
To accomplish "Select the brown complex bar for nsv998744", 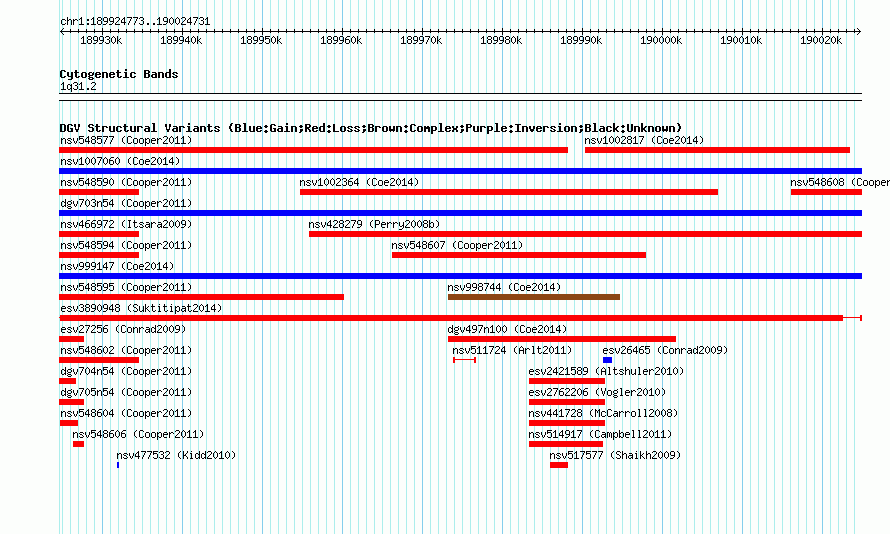I will pyautogui.click(x=534, y=297).
